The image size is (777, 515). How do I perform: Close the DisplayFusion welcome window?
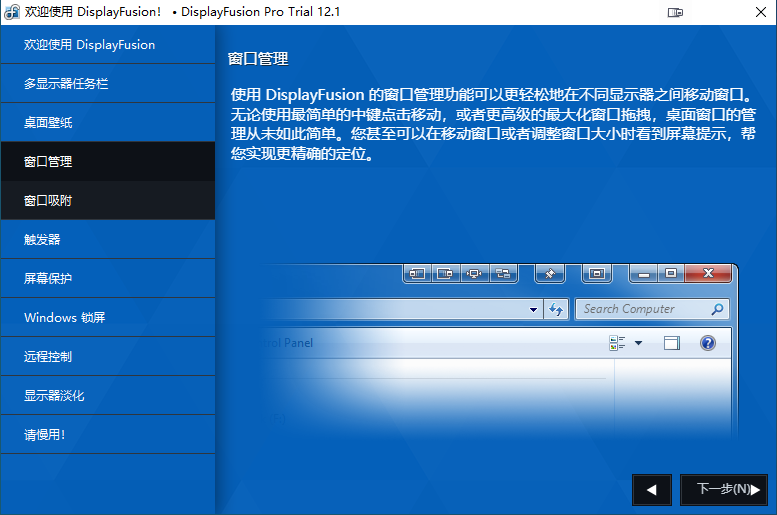coord(761,12)
